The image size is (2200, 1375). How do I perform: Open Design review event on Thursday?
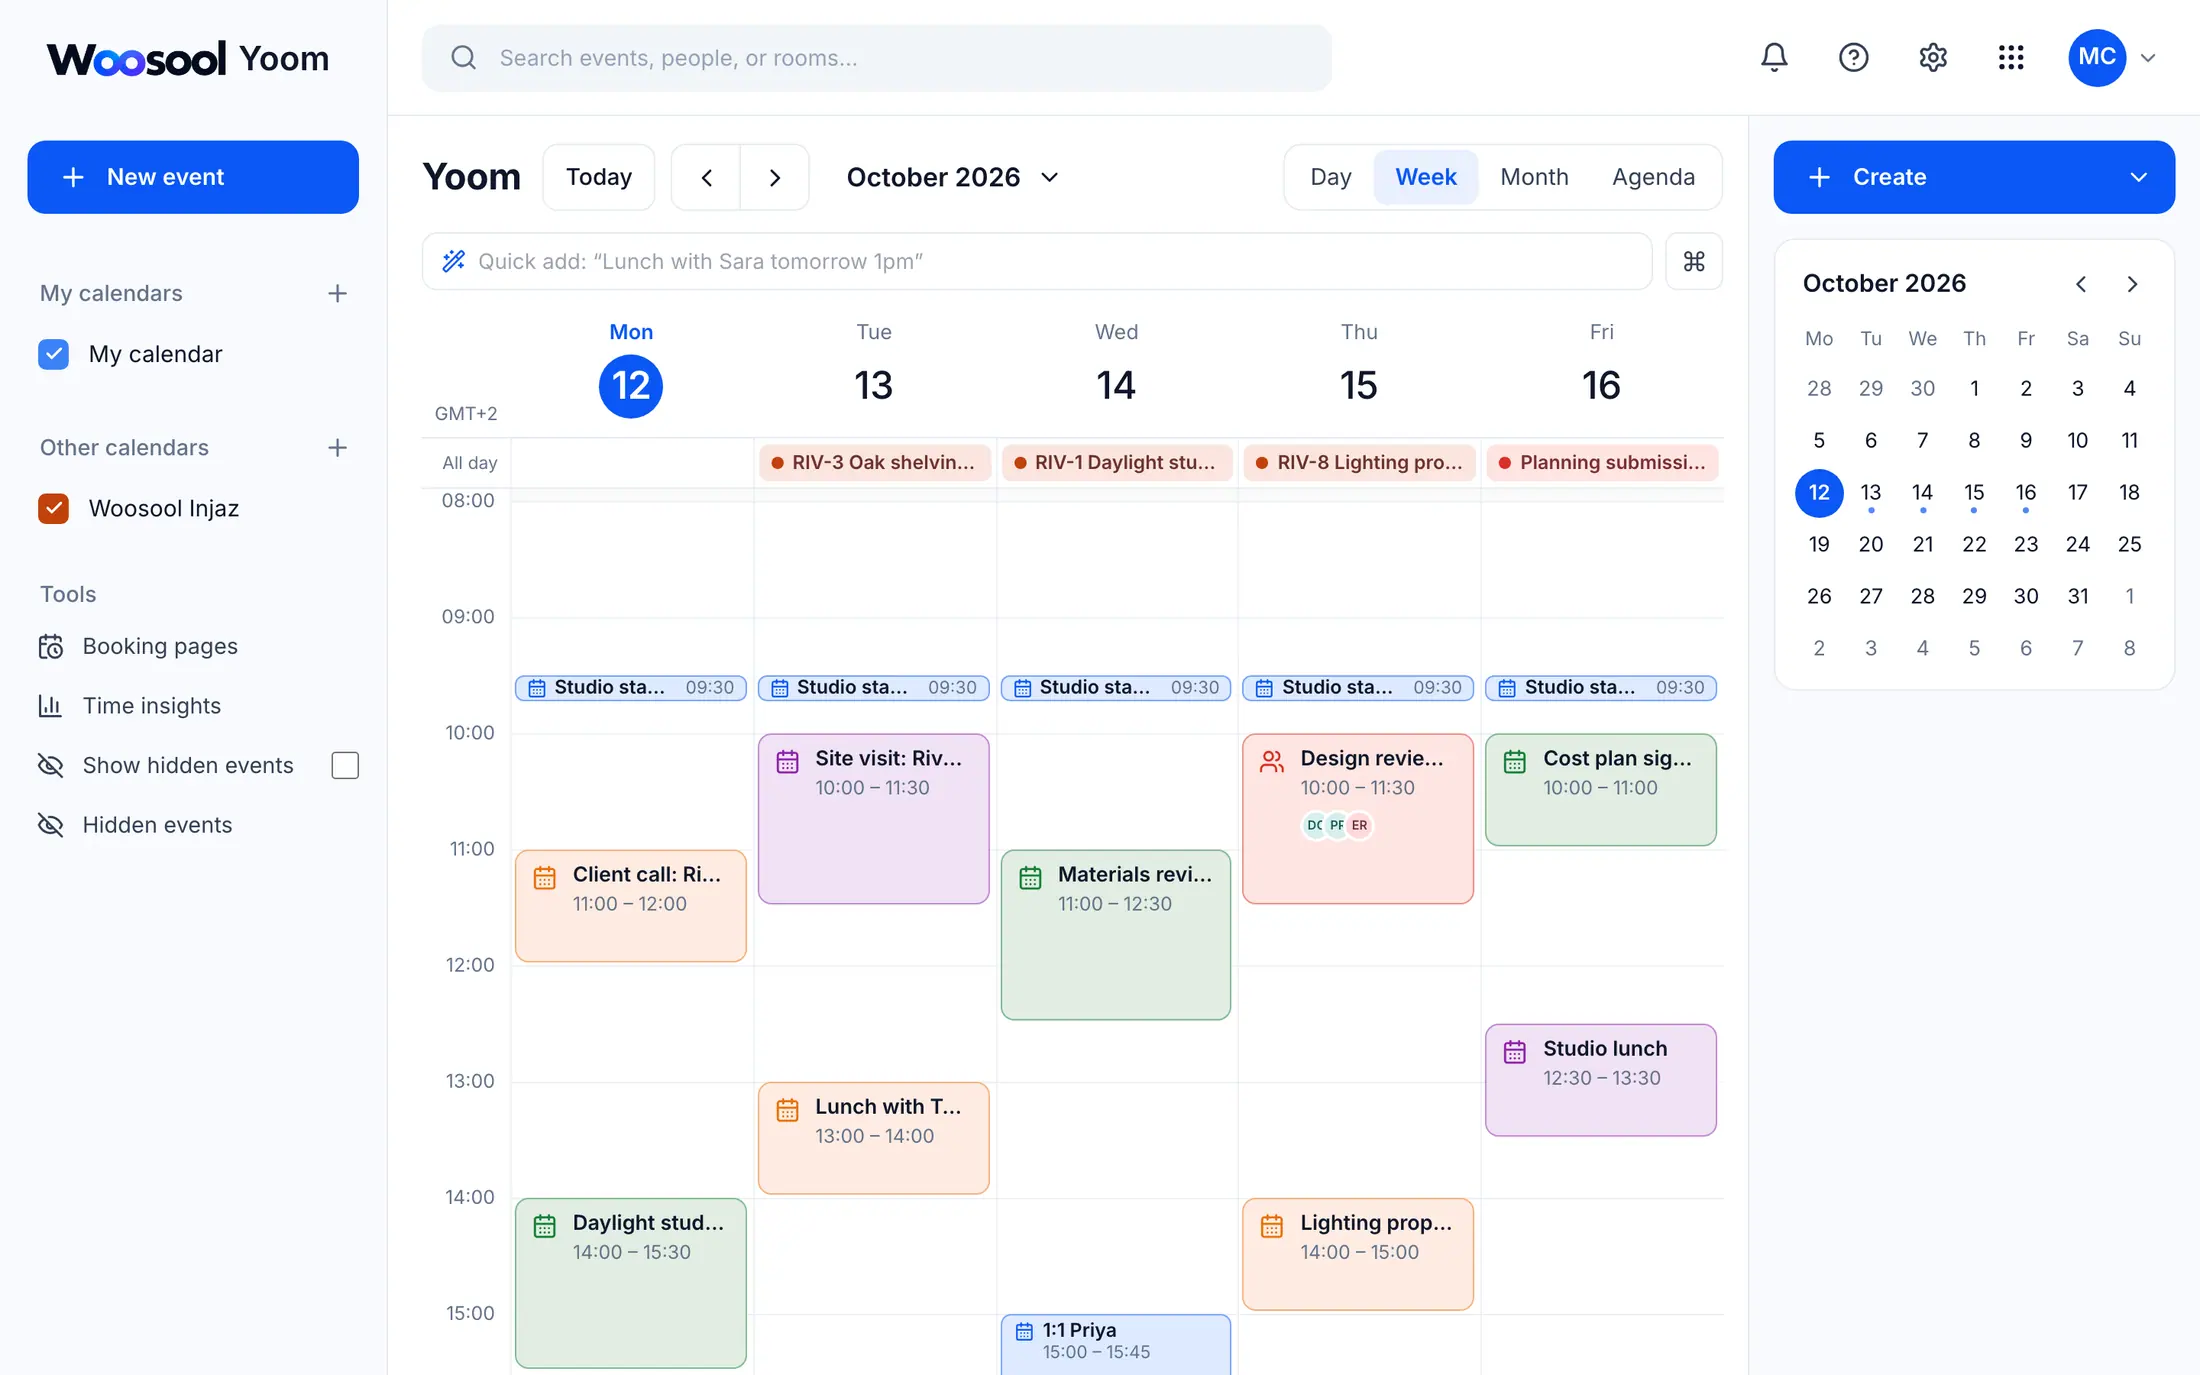click(x=1358, y=818)
